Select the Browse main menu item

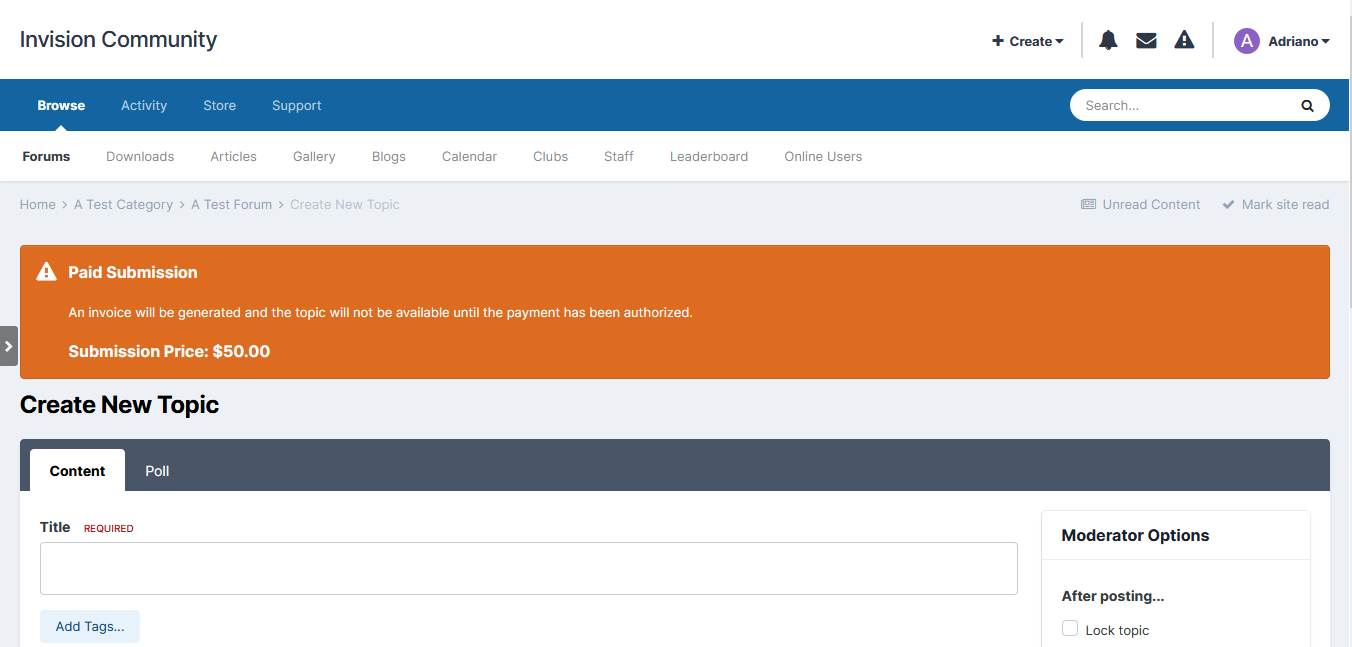(x=61, y=105)
